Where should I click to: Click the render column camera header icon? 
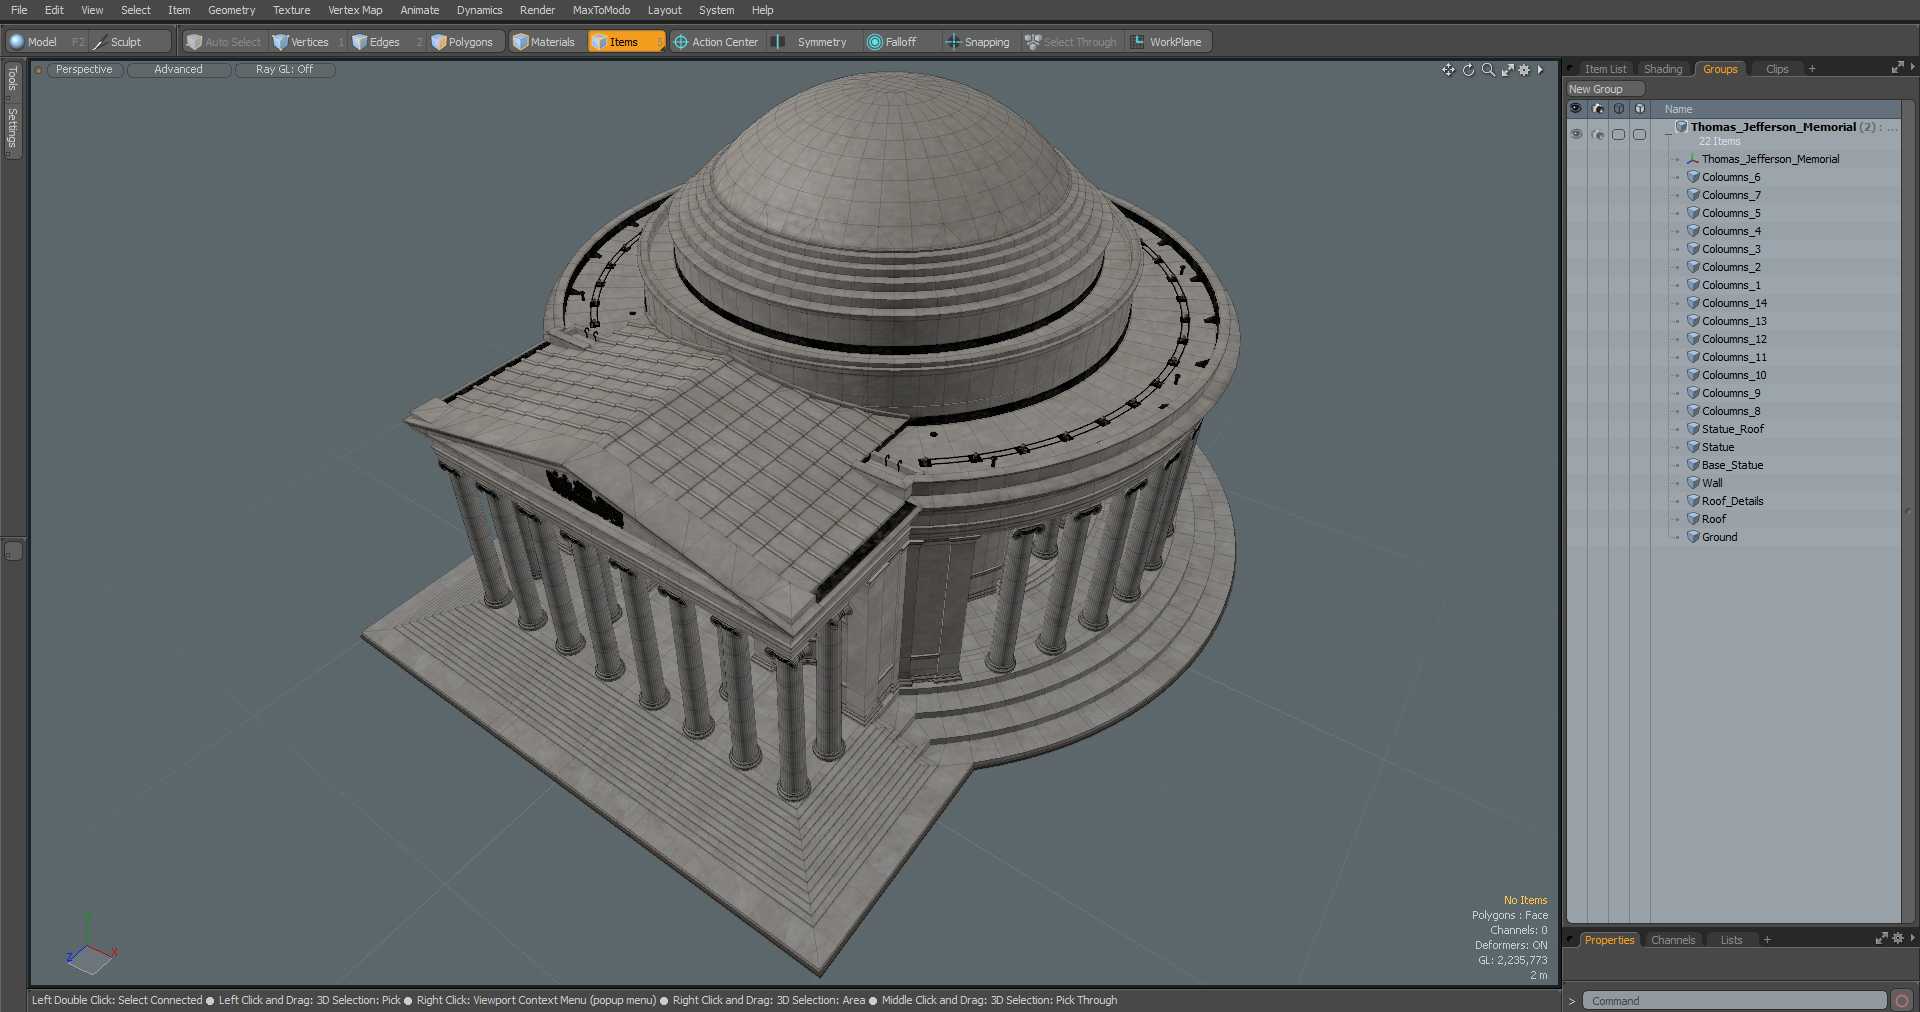point(1597,109)
